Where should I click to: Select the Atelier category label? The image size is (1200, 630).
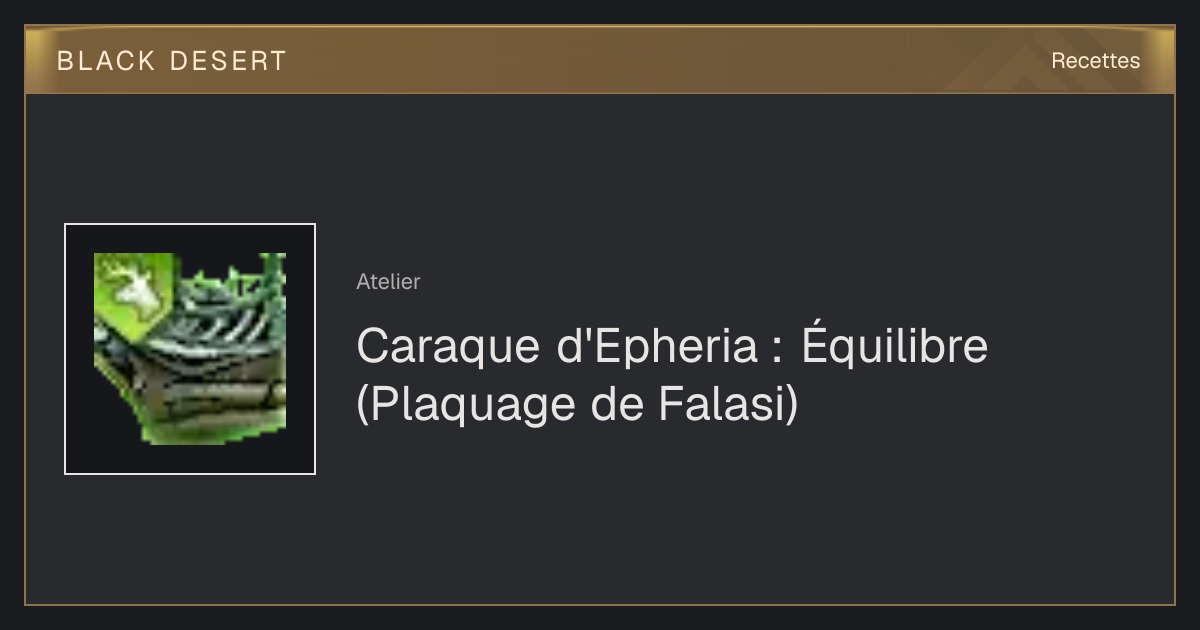388,282
